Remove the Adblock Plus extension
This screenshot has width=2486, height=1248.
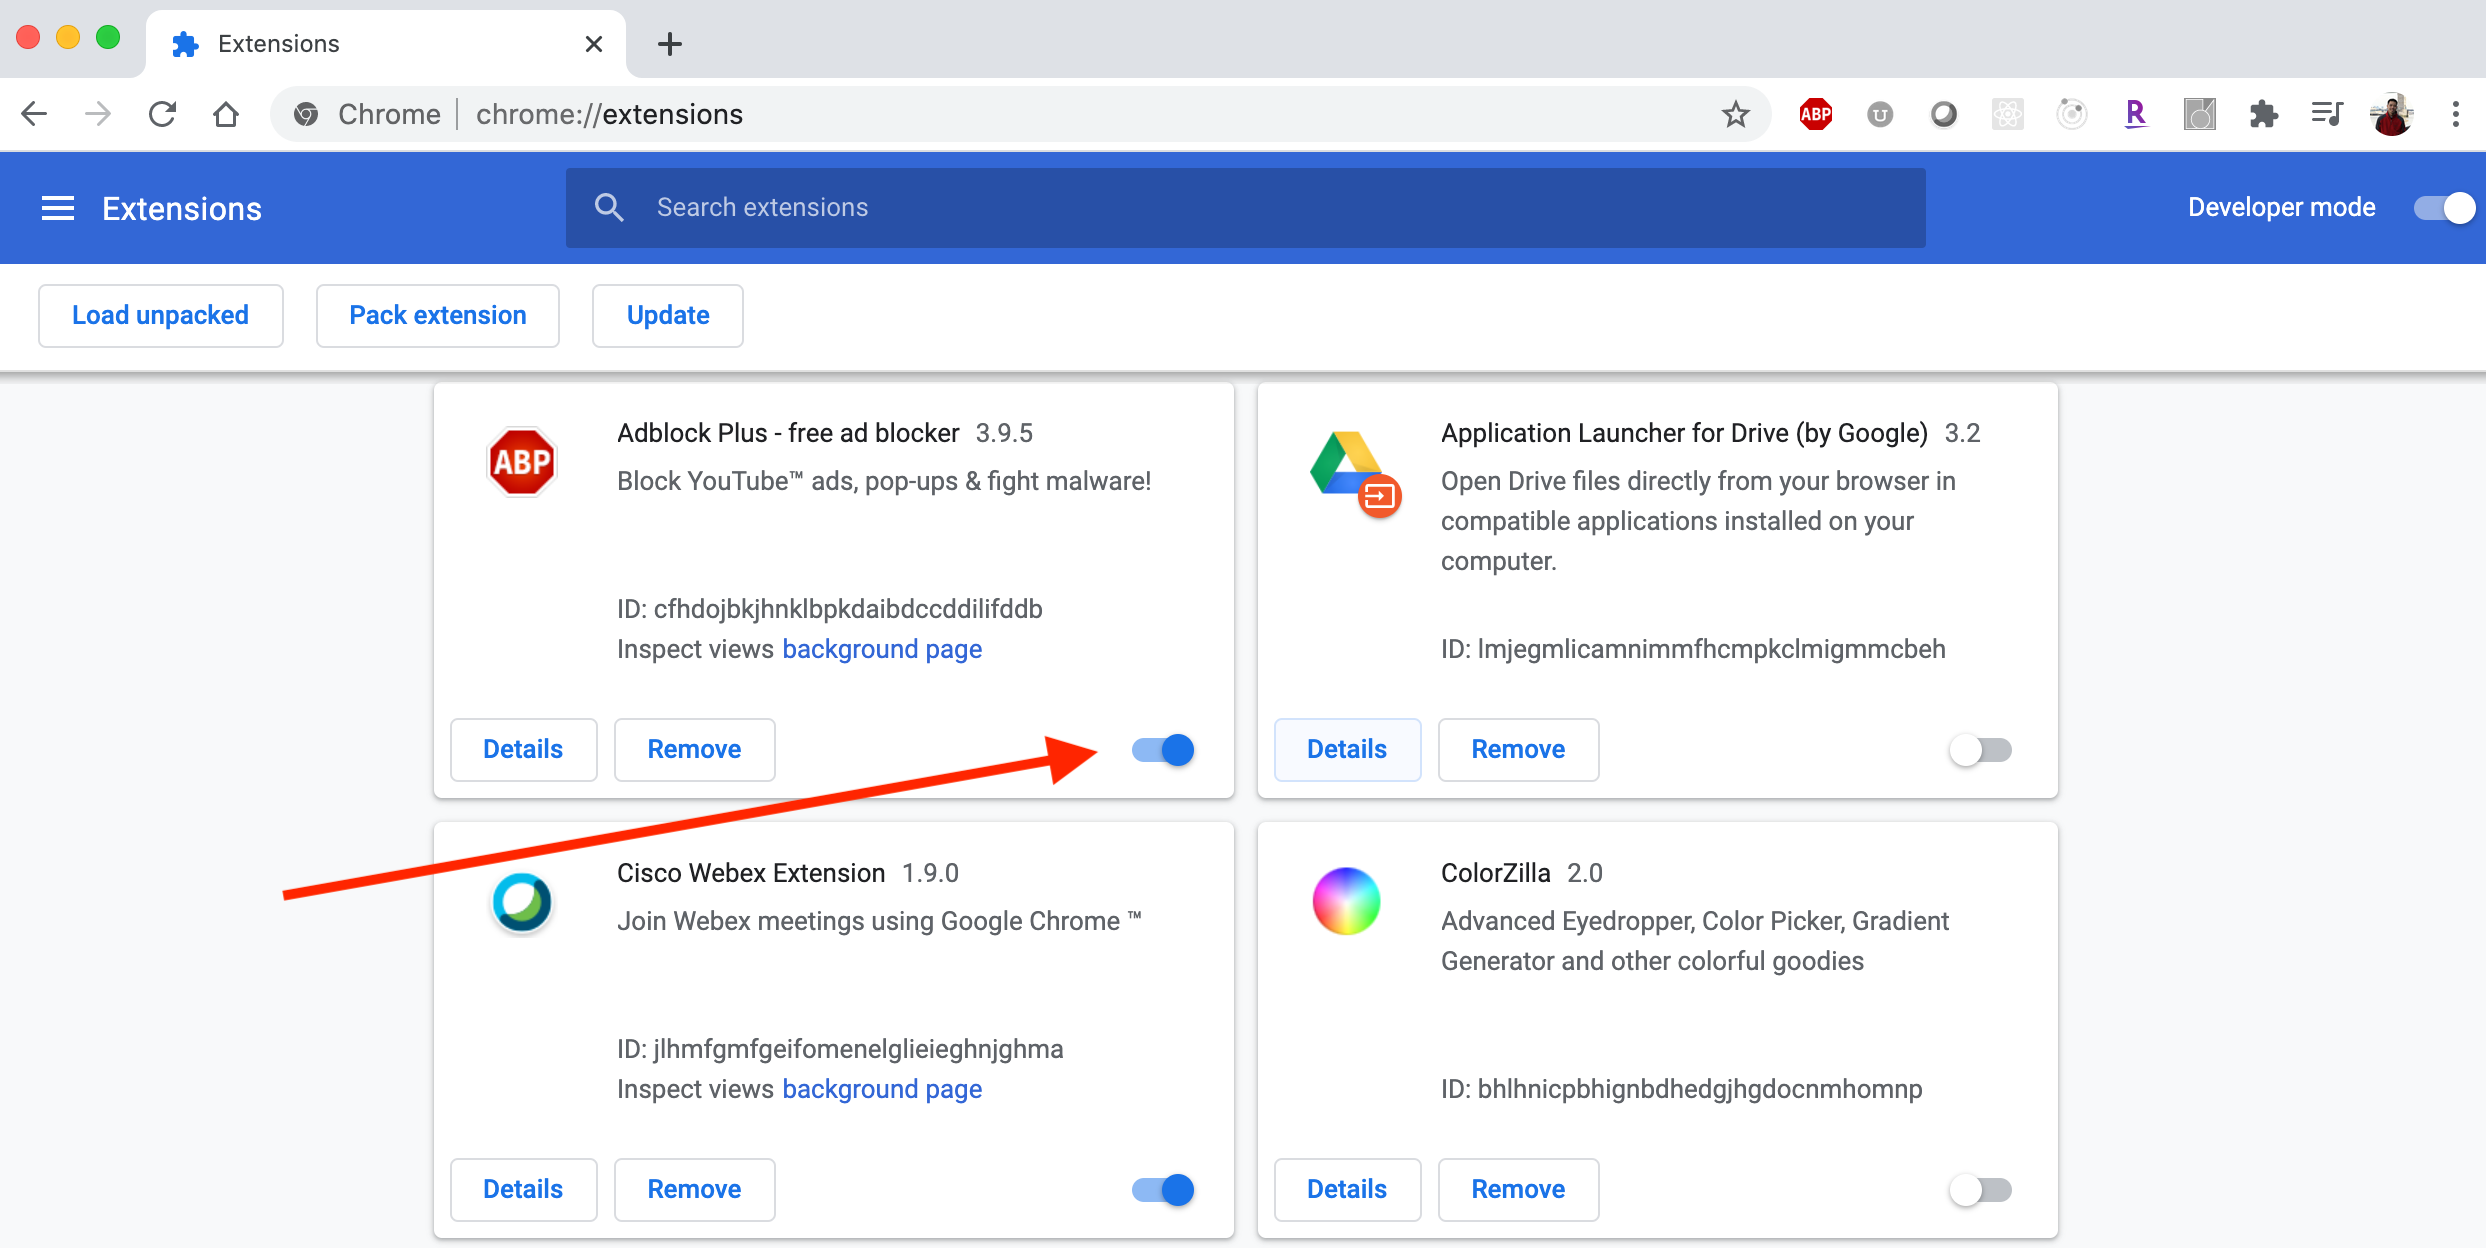click(694, 749)
